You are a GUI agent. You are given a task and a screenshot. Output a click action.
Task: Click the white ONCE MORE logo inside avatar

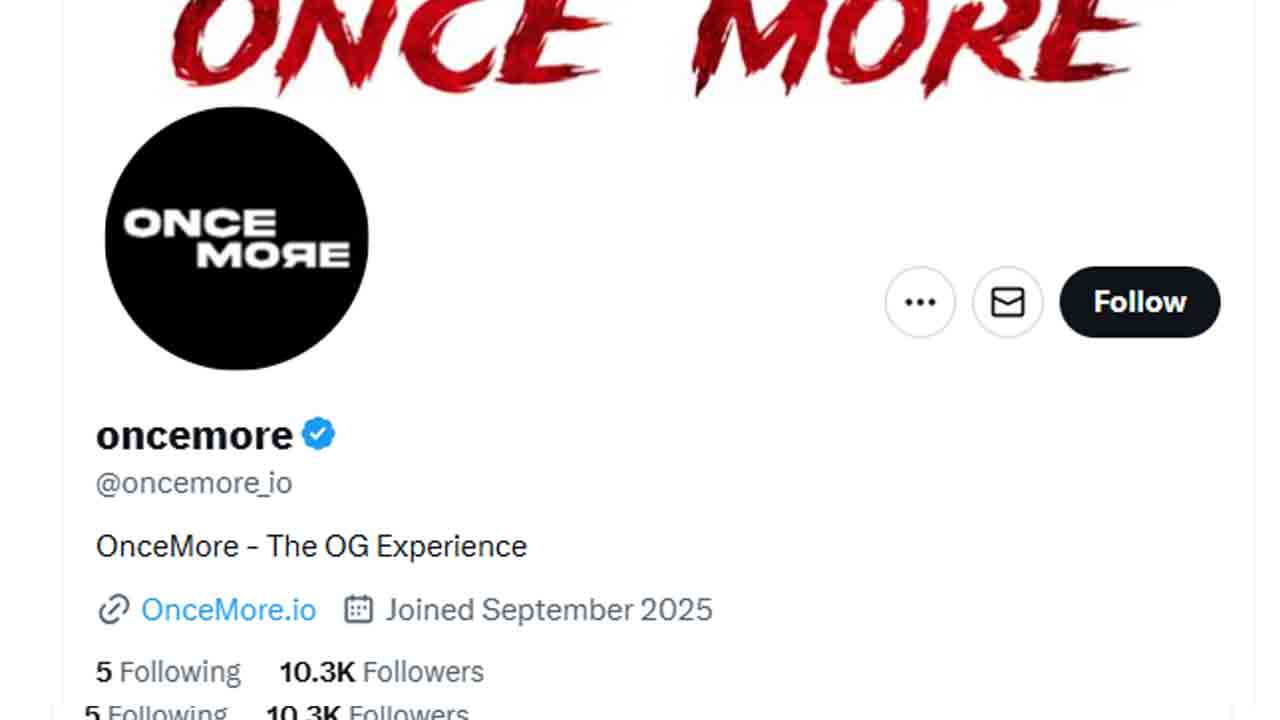pos(236,239)
